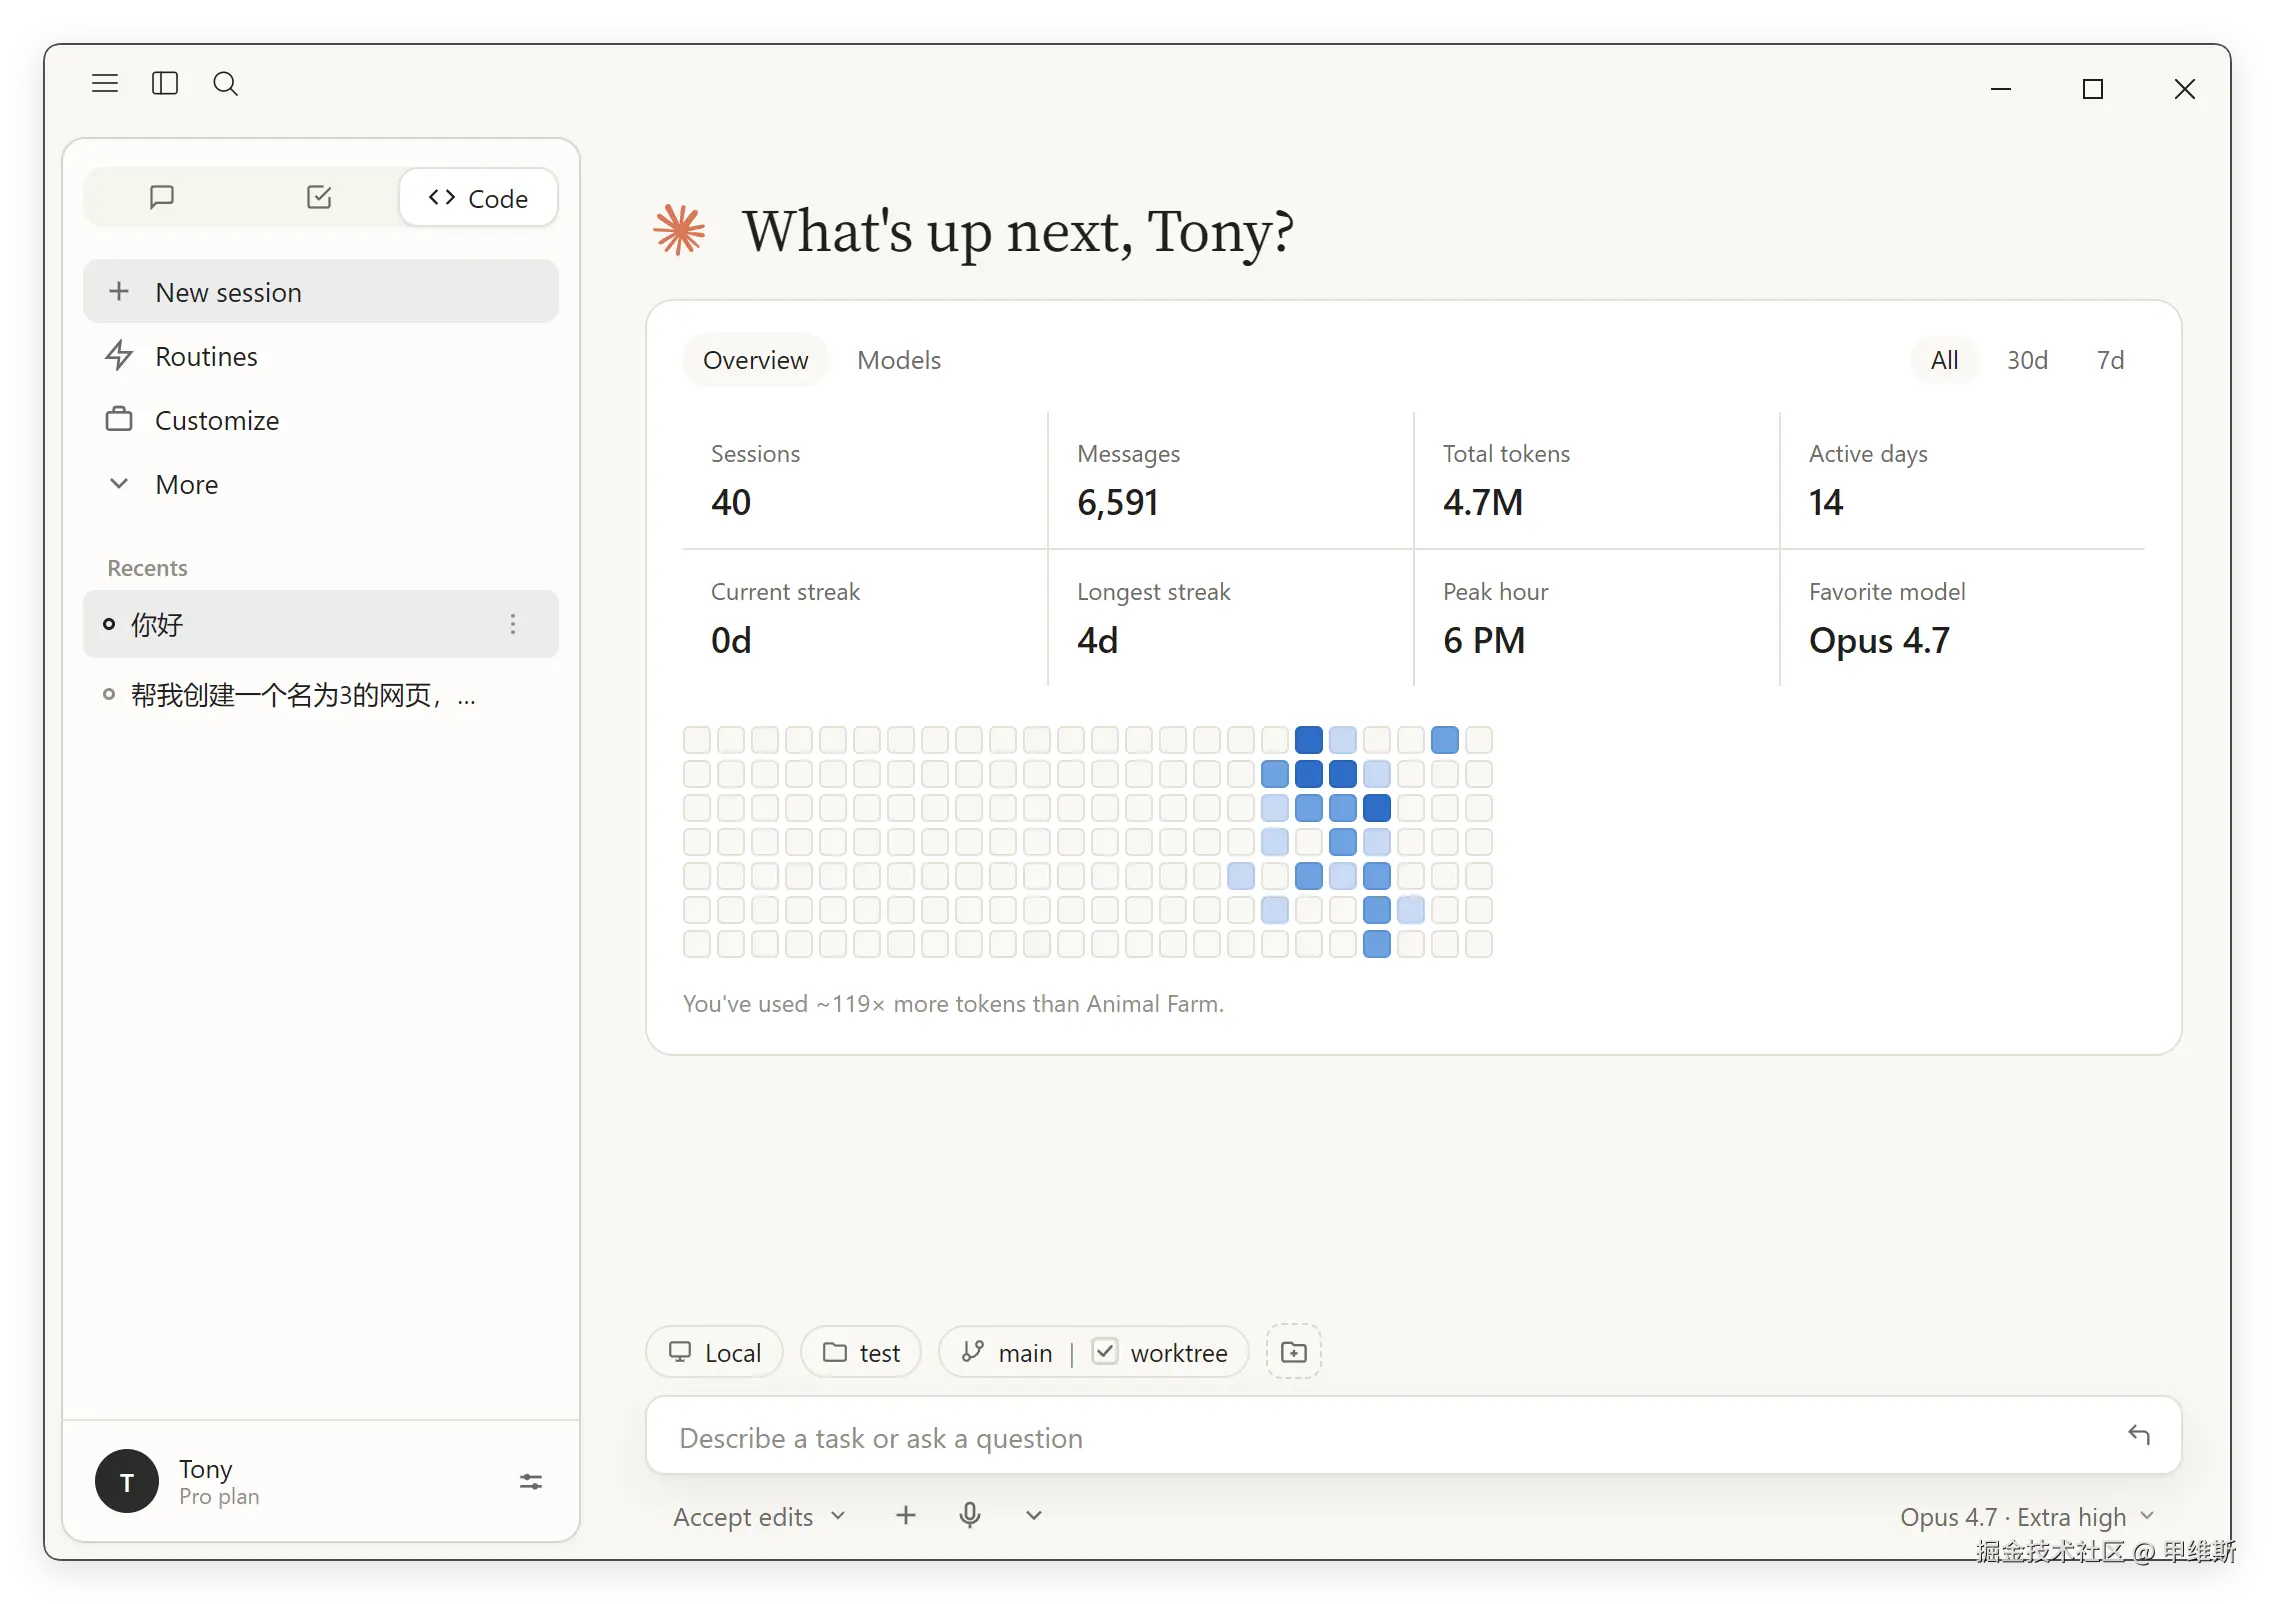Open the Routines page
Screen dimensions: 2275x1604
click(320, 357)
